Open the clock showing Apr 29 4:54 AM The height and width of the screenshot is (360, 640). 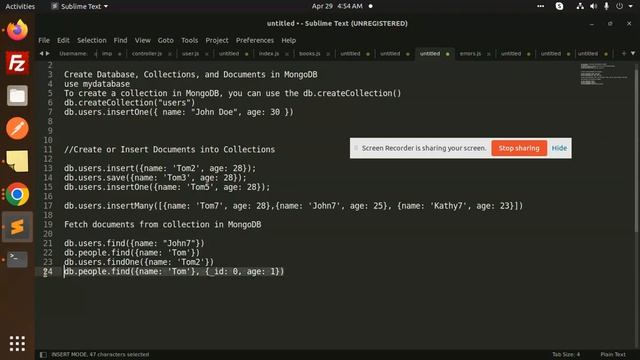pyautogui.click(x=337, y=6)
